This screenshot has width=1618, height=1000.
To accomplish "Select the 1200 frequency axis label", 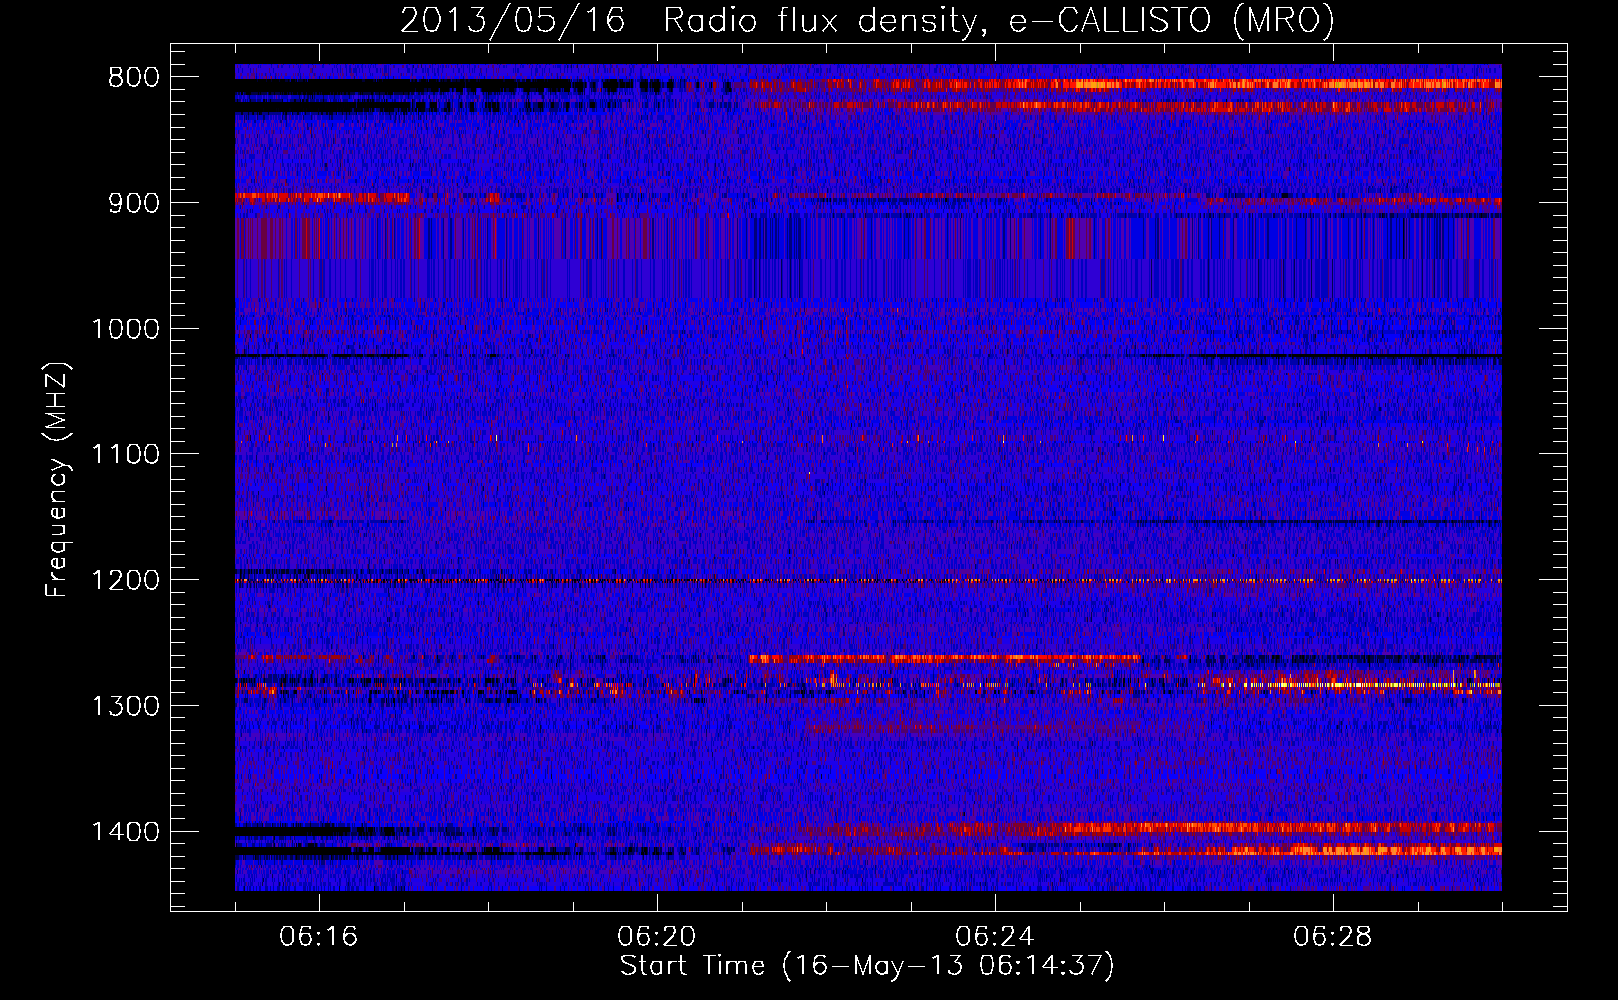I will [125, 580].
